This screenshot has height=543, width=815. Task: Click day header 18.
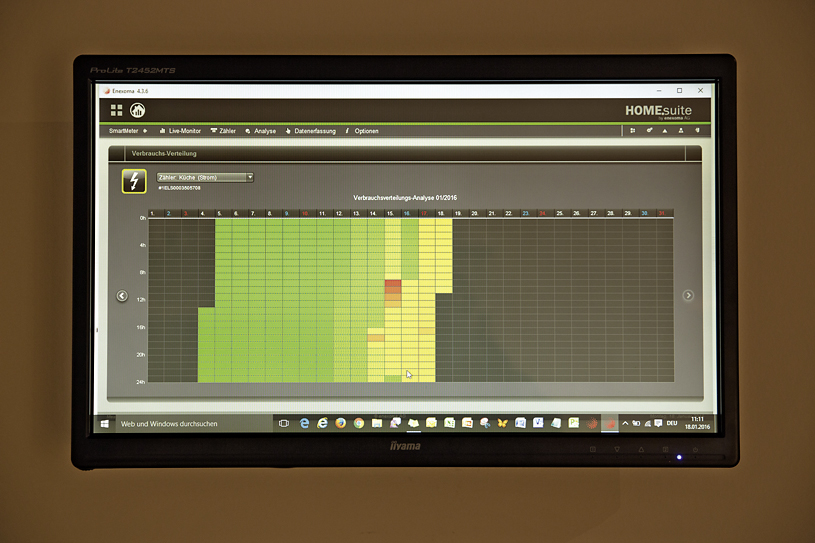(441, 214)
